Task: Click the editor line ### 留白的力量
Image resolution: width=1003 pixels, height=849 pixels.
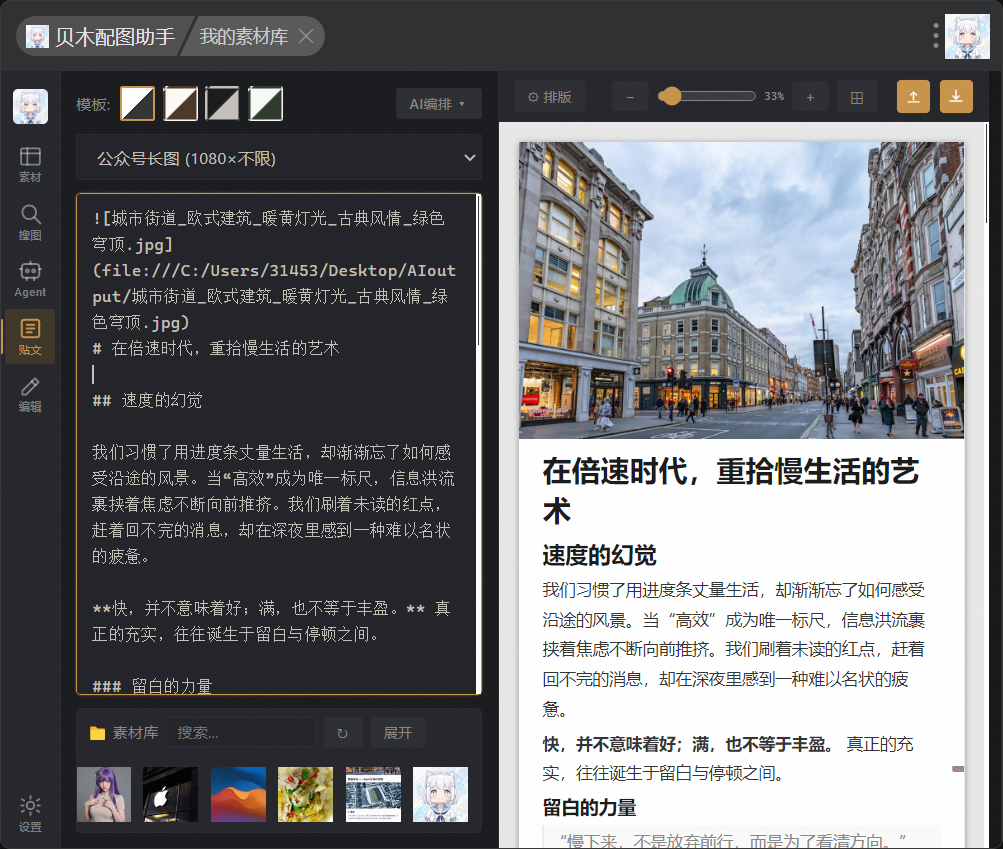Action: tap(152, 686)
